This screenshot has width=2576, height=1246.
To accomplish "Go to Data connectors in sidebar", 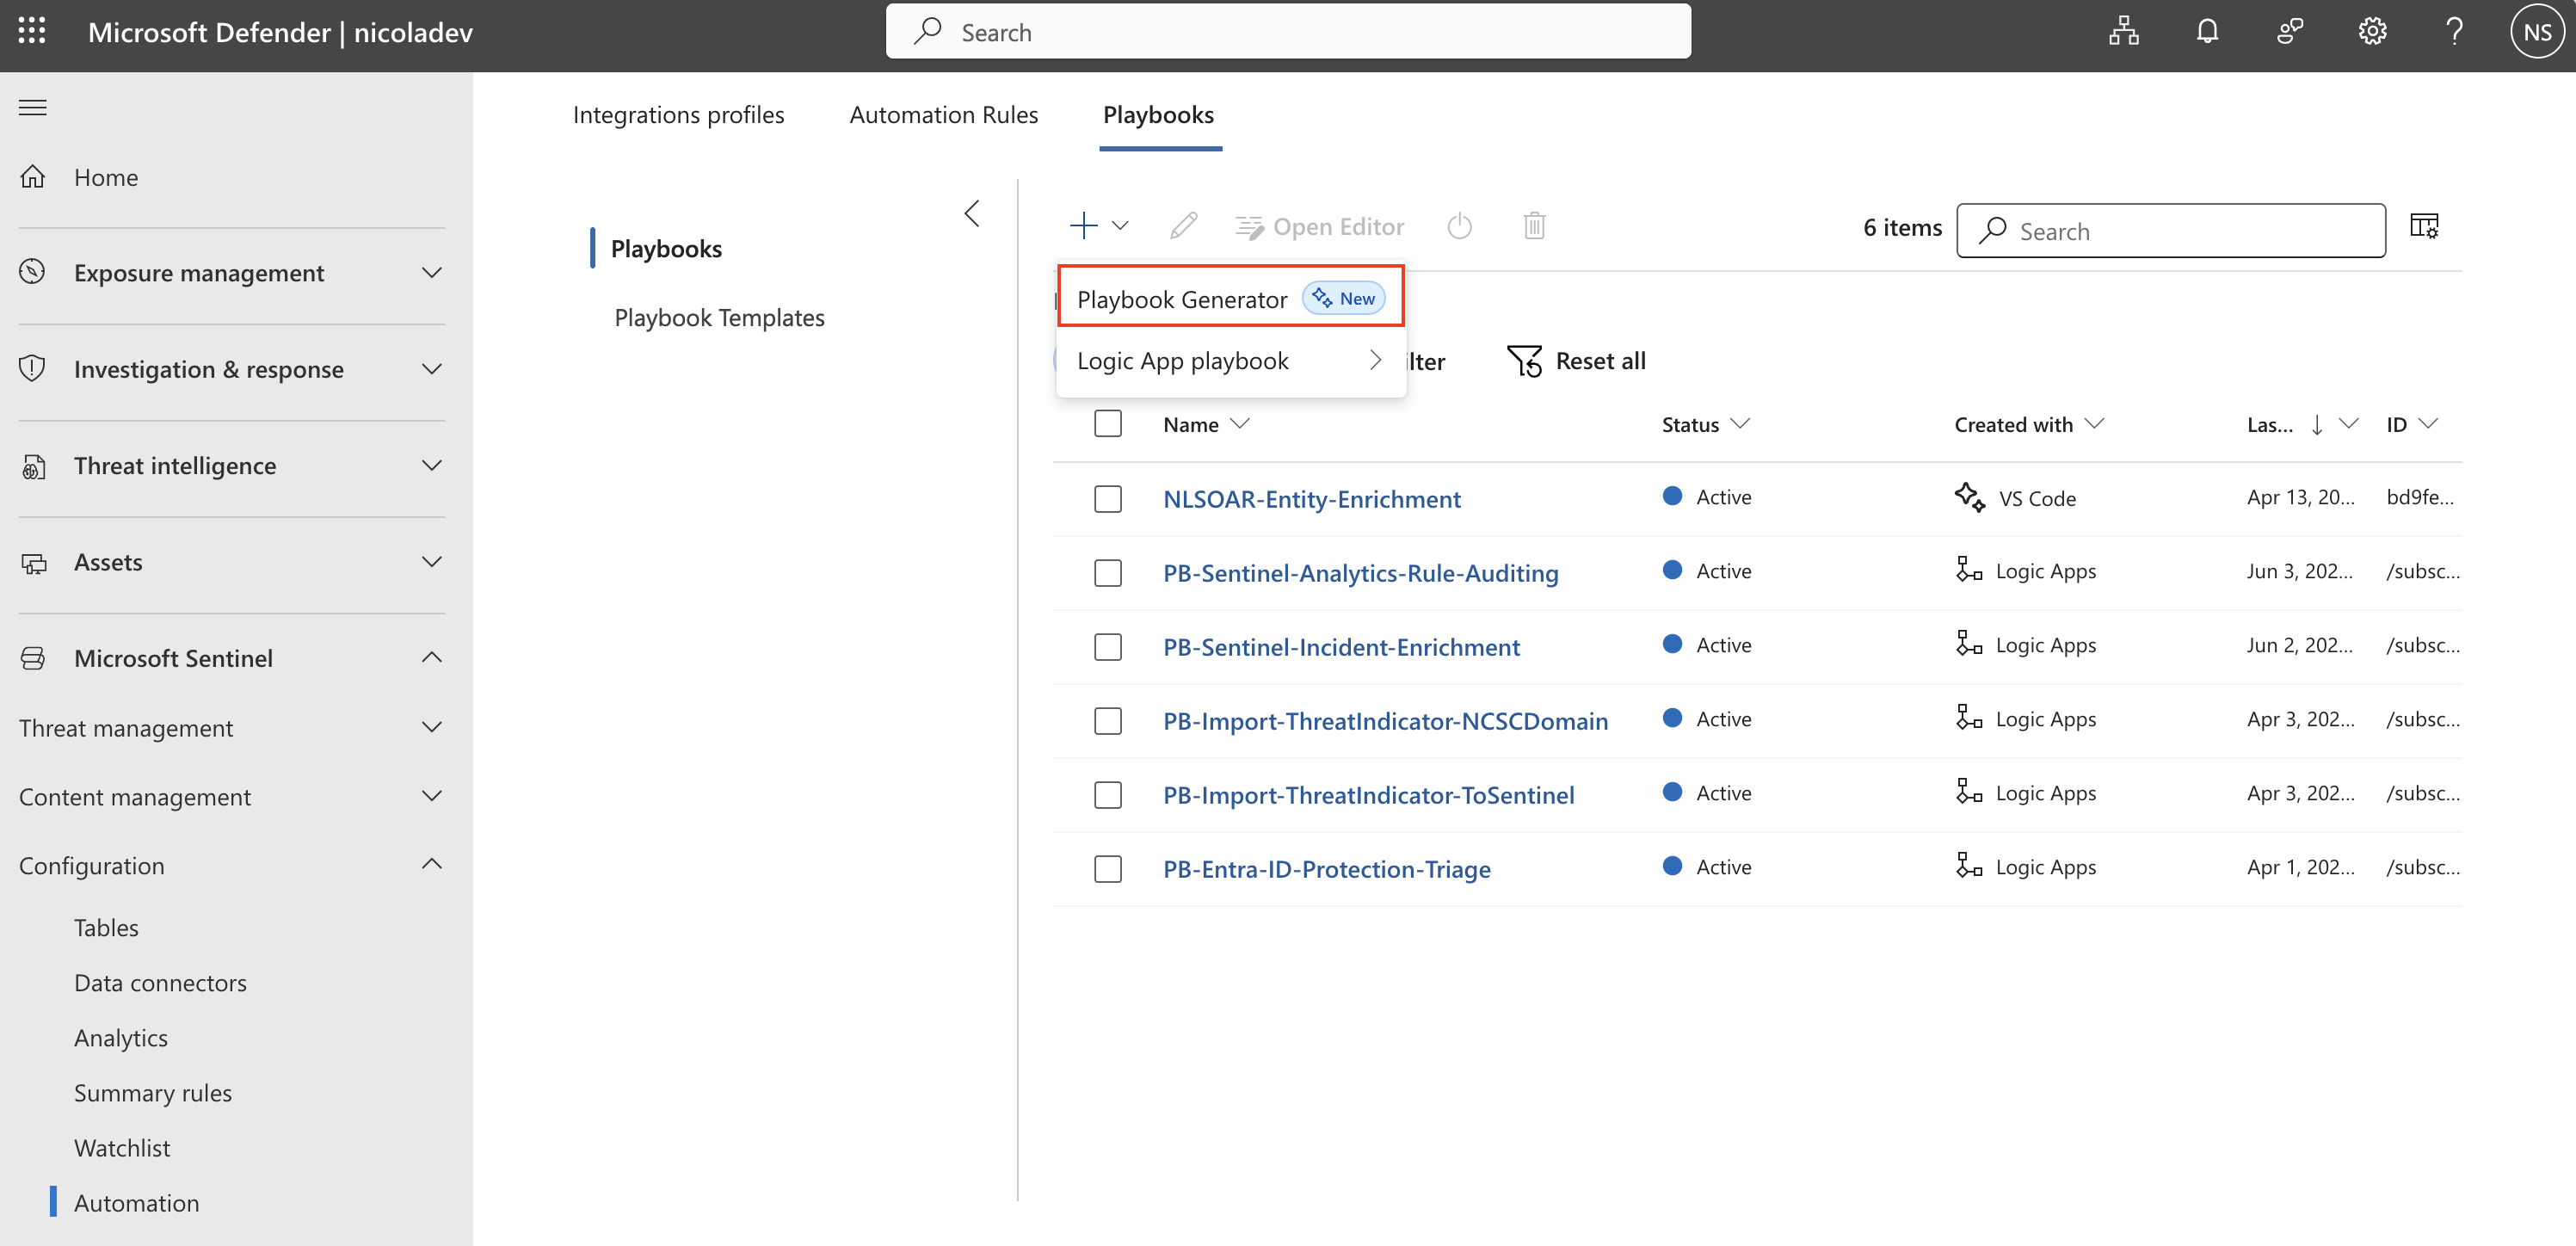I will coord(160,983).
